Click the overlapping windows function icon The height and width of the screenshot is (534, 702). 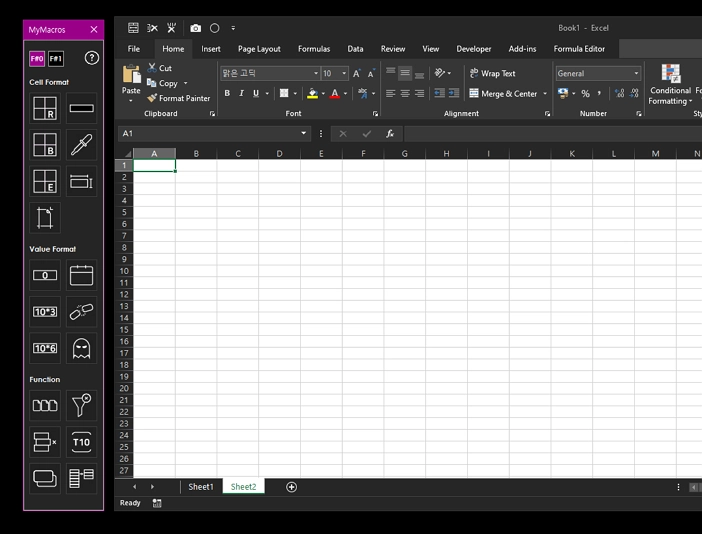(45, 478)
